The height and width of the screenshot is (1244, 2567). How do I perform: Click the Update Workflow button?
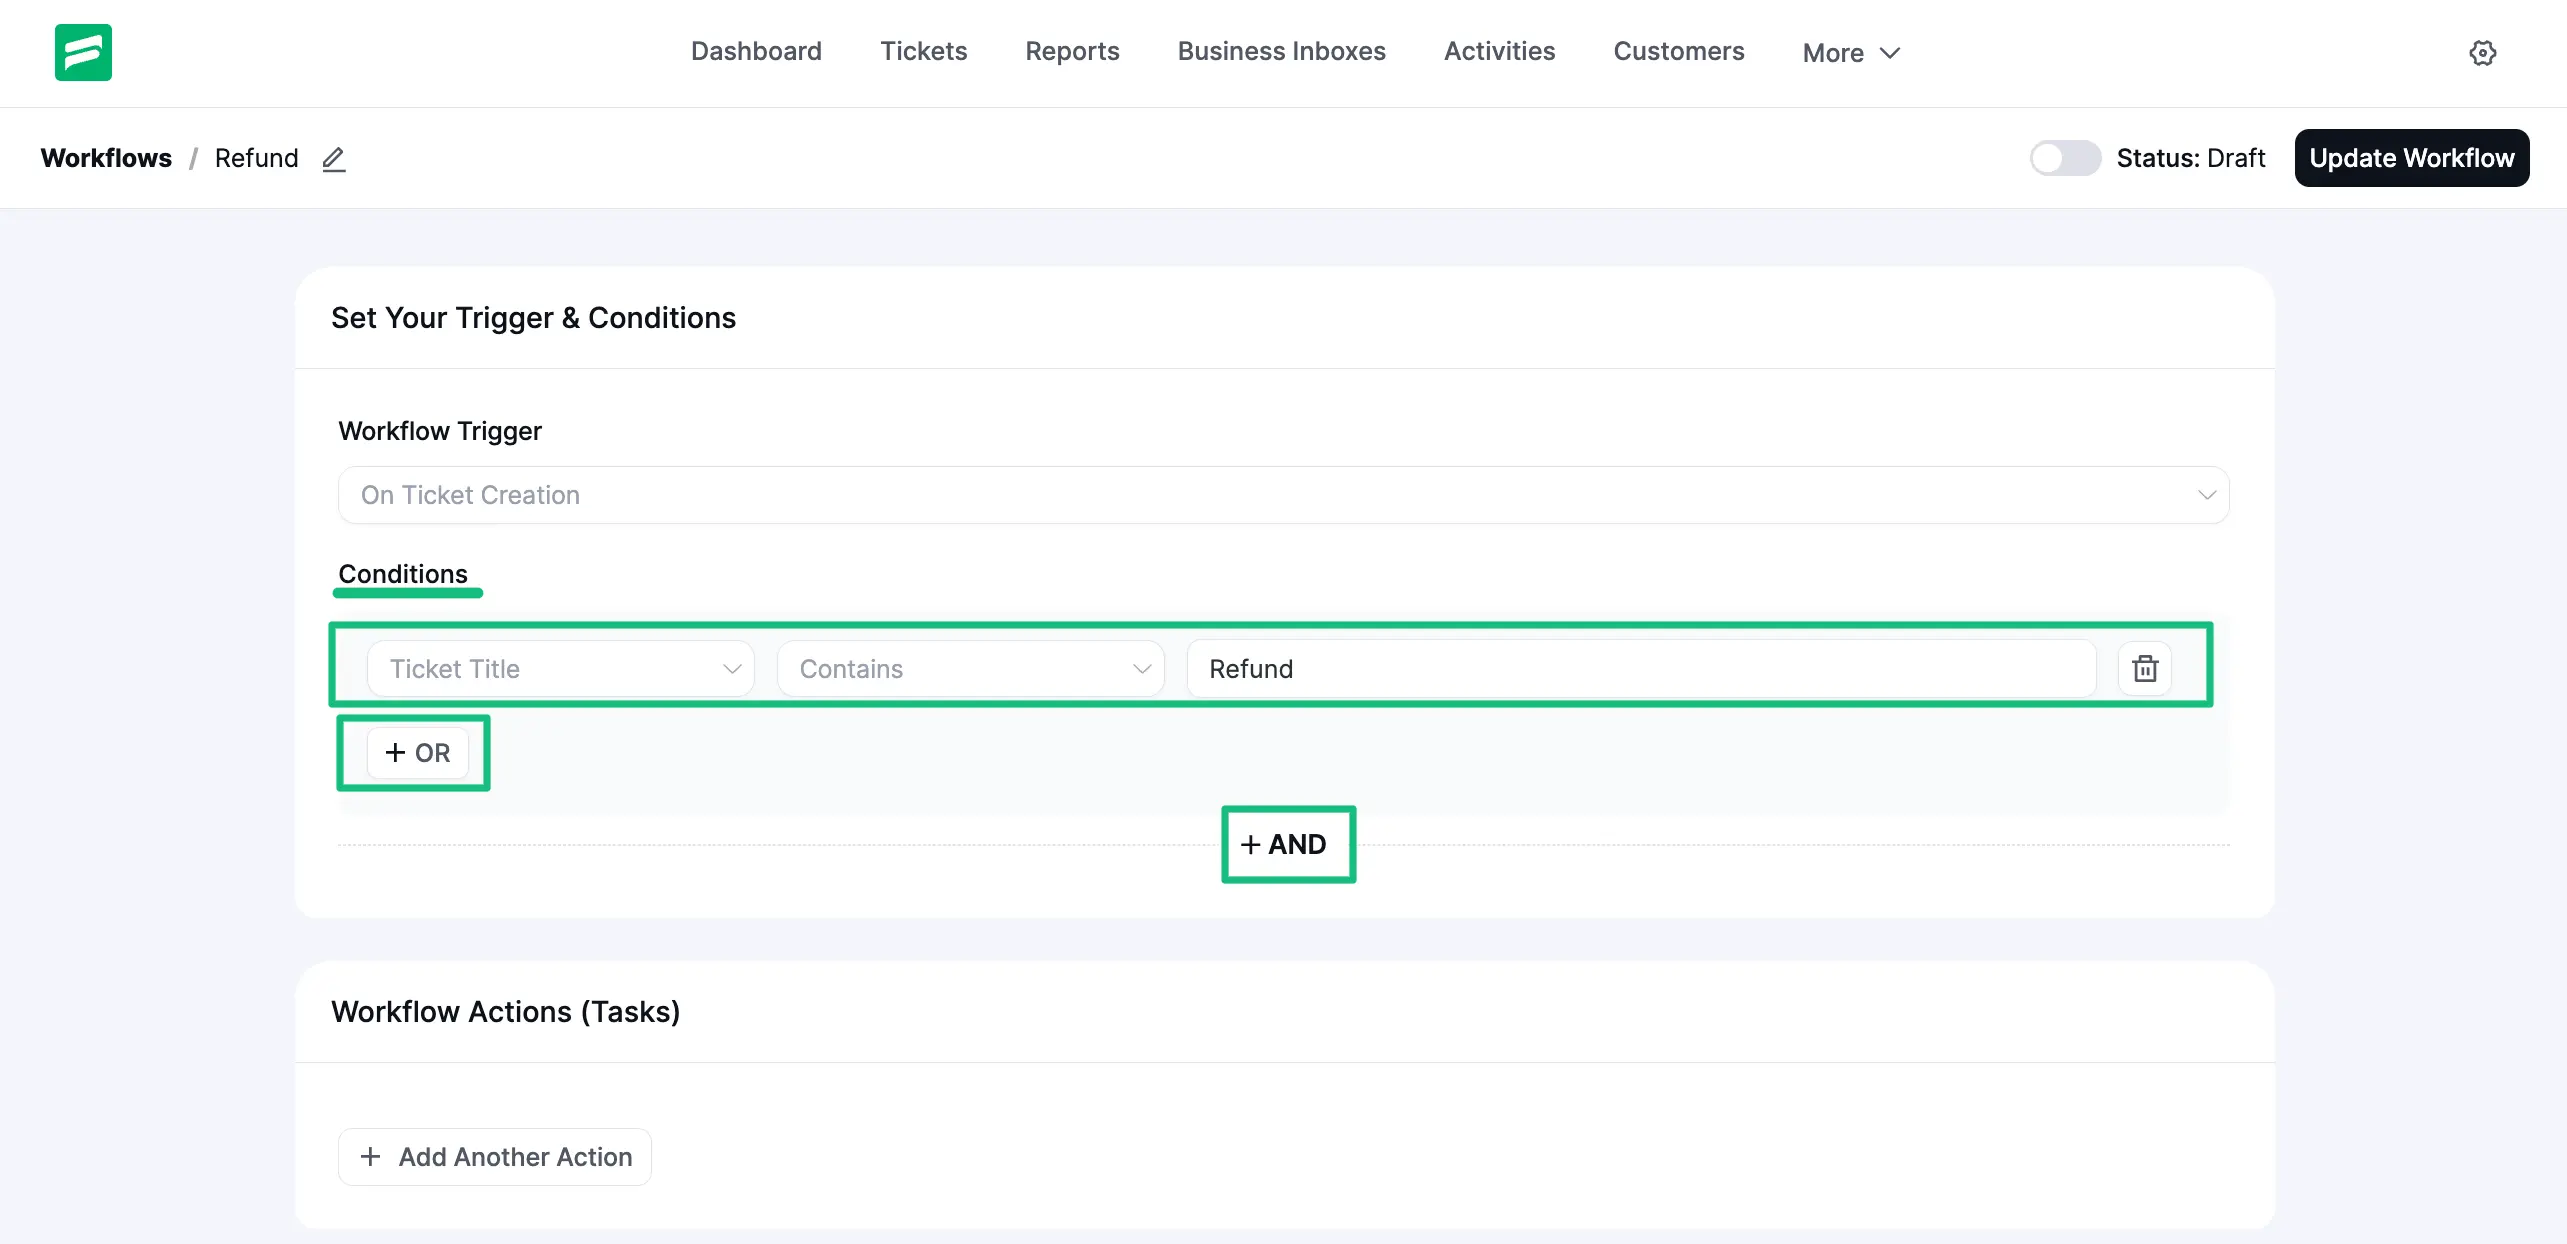coord(2411,157)
